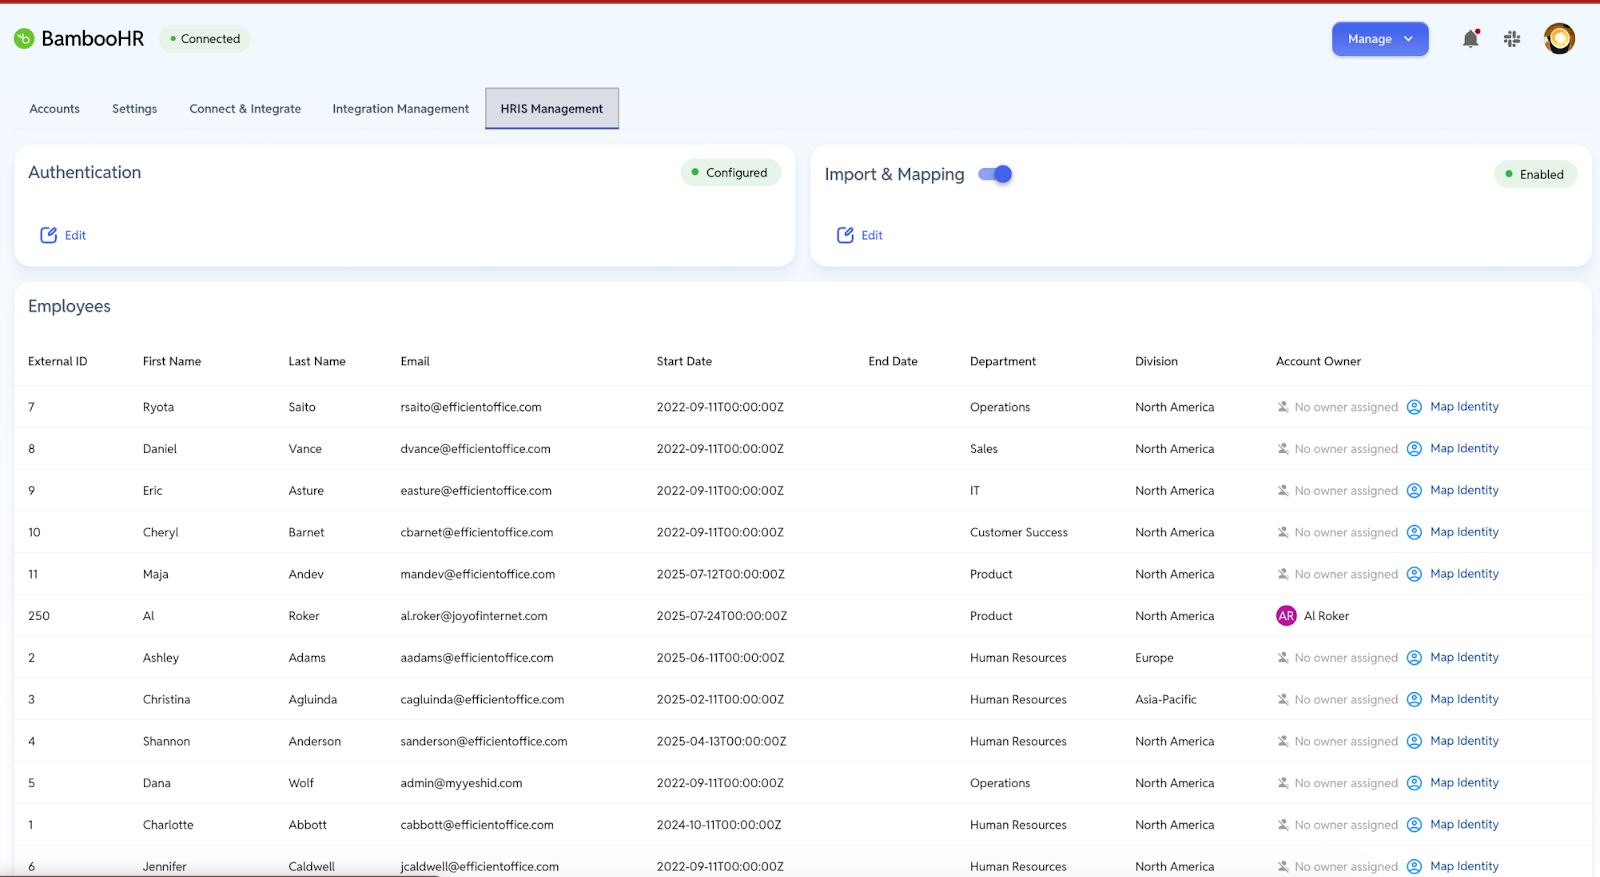Click no-owner icon in Ashley Adams row
The image size is (1600, 877).
pos(1283,658)
